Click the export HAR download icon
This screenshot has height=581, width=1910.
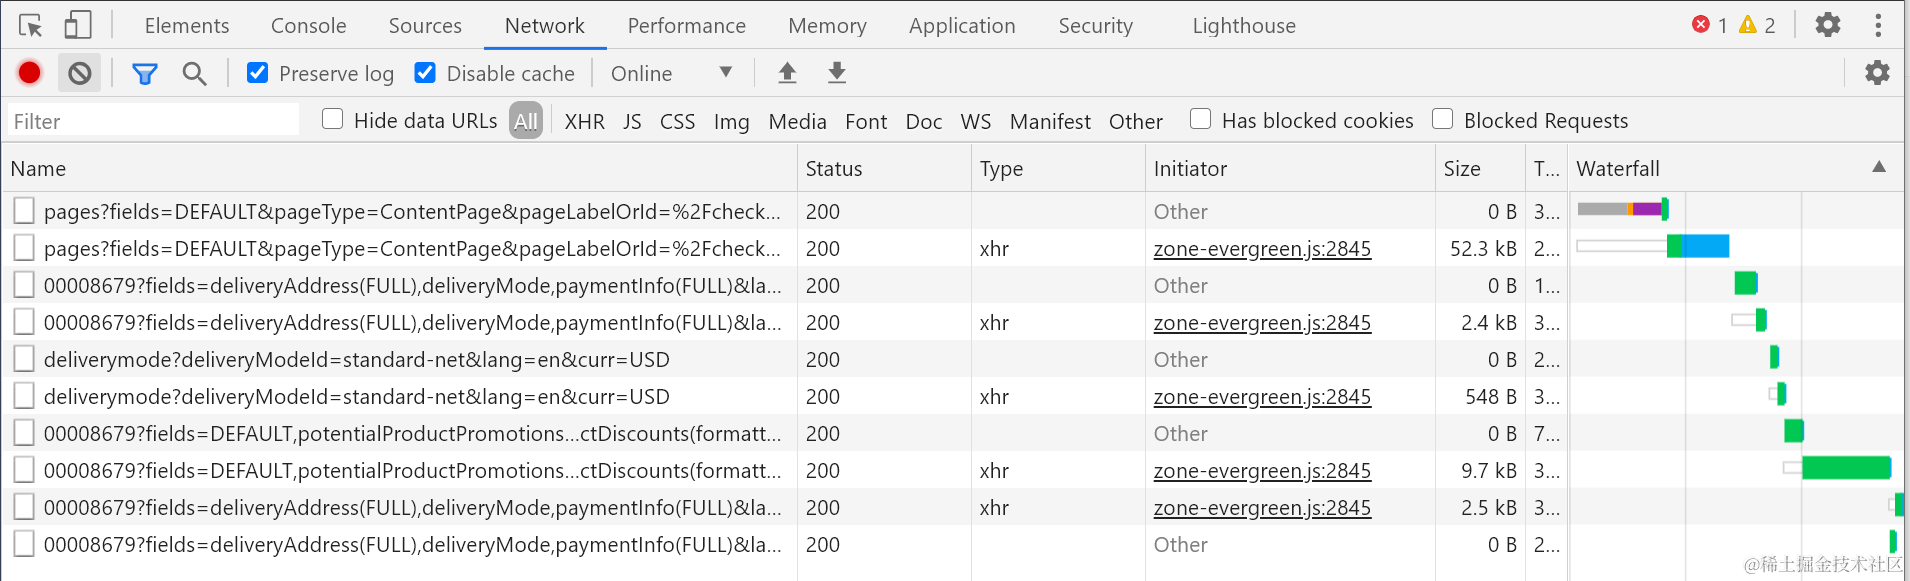click(837, 73)
